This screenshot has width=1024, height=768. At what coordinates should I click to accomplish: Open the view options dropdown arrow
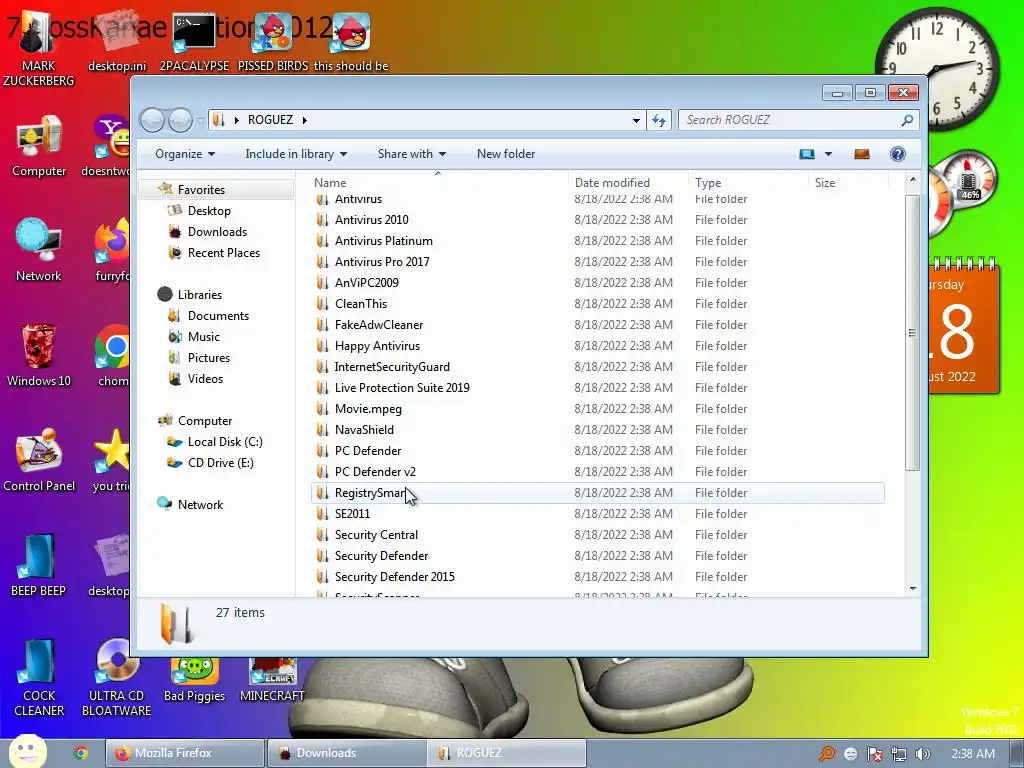(x=828, y=154)
